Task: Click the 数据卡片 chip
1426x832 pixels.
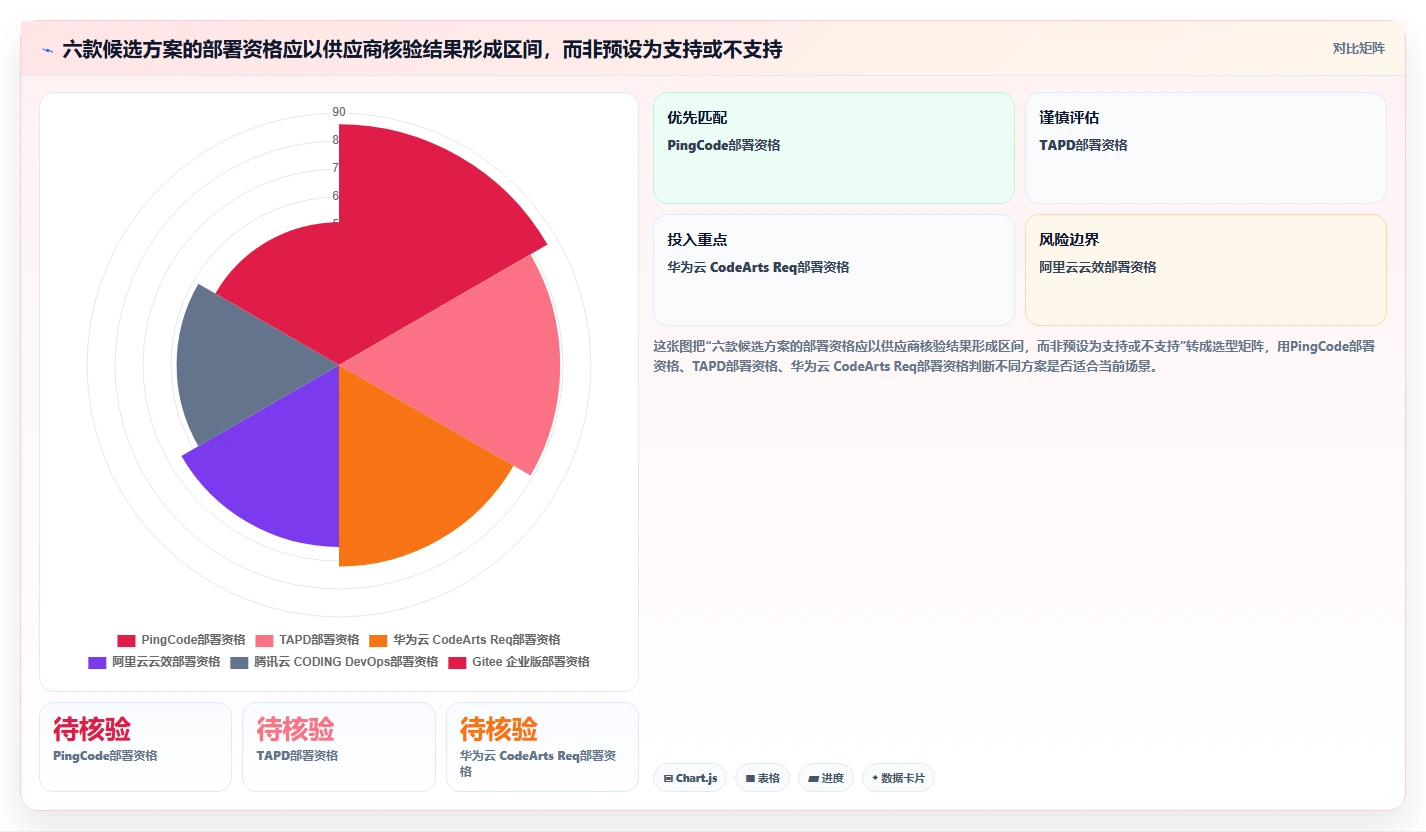Action: 898,778
